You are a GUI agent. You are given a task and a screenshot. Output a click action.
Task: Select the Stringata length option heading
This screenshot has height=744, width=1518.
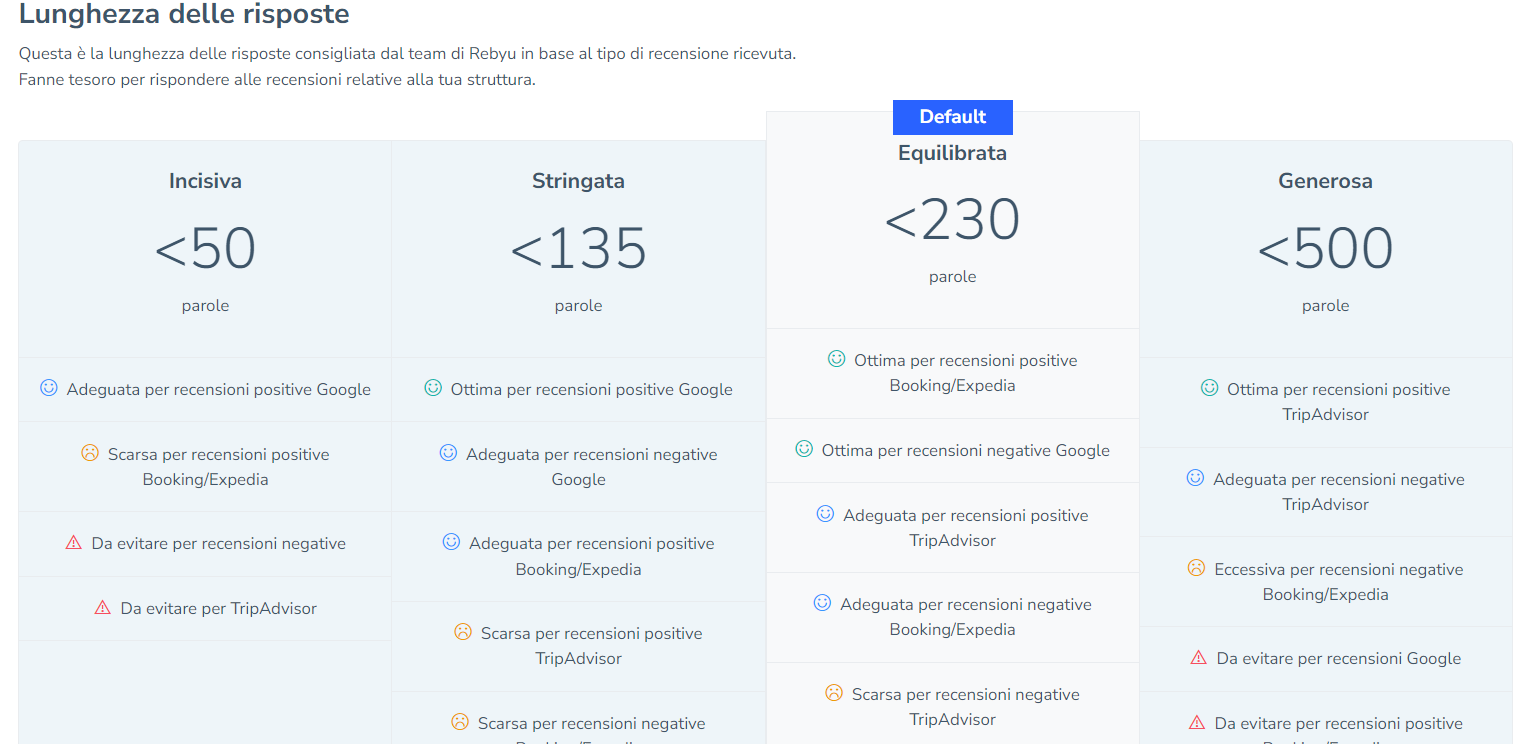click(578, 181)
